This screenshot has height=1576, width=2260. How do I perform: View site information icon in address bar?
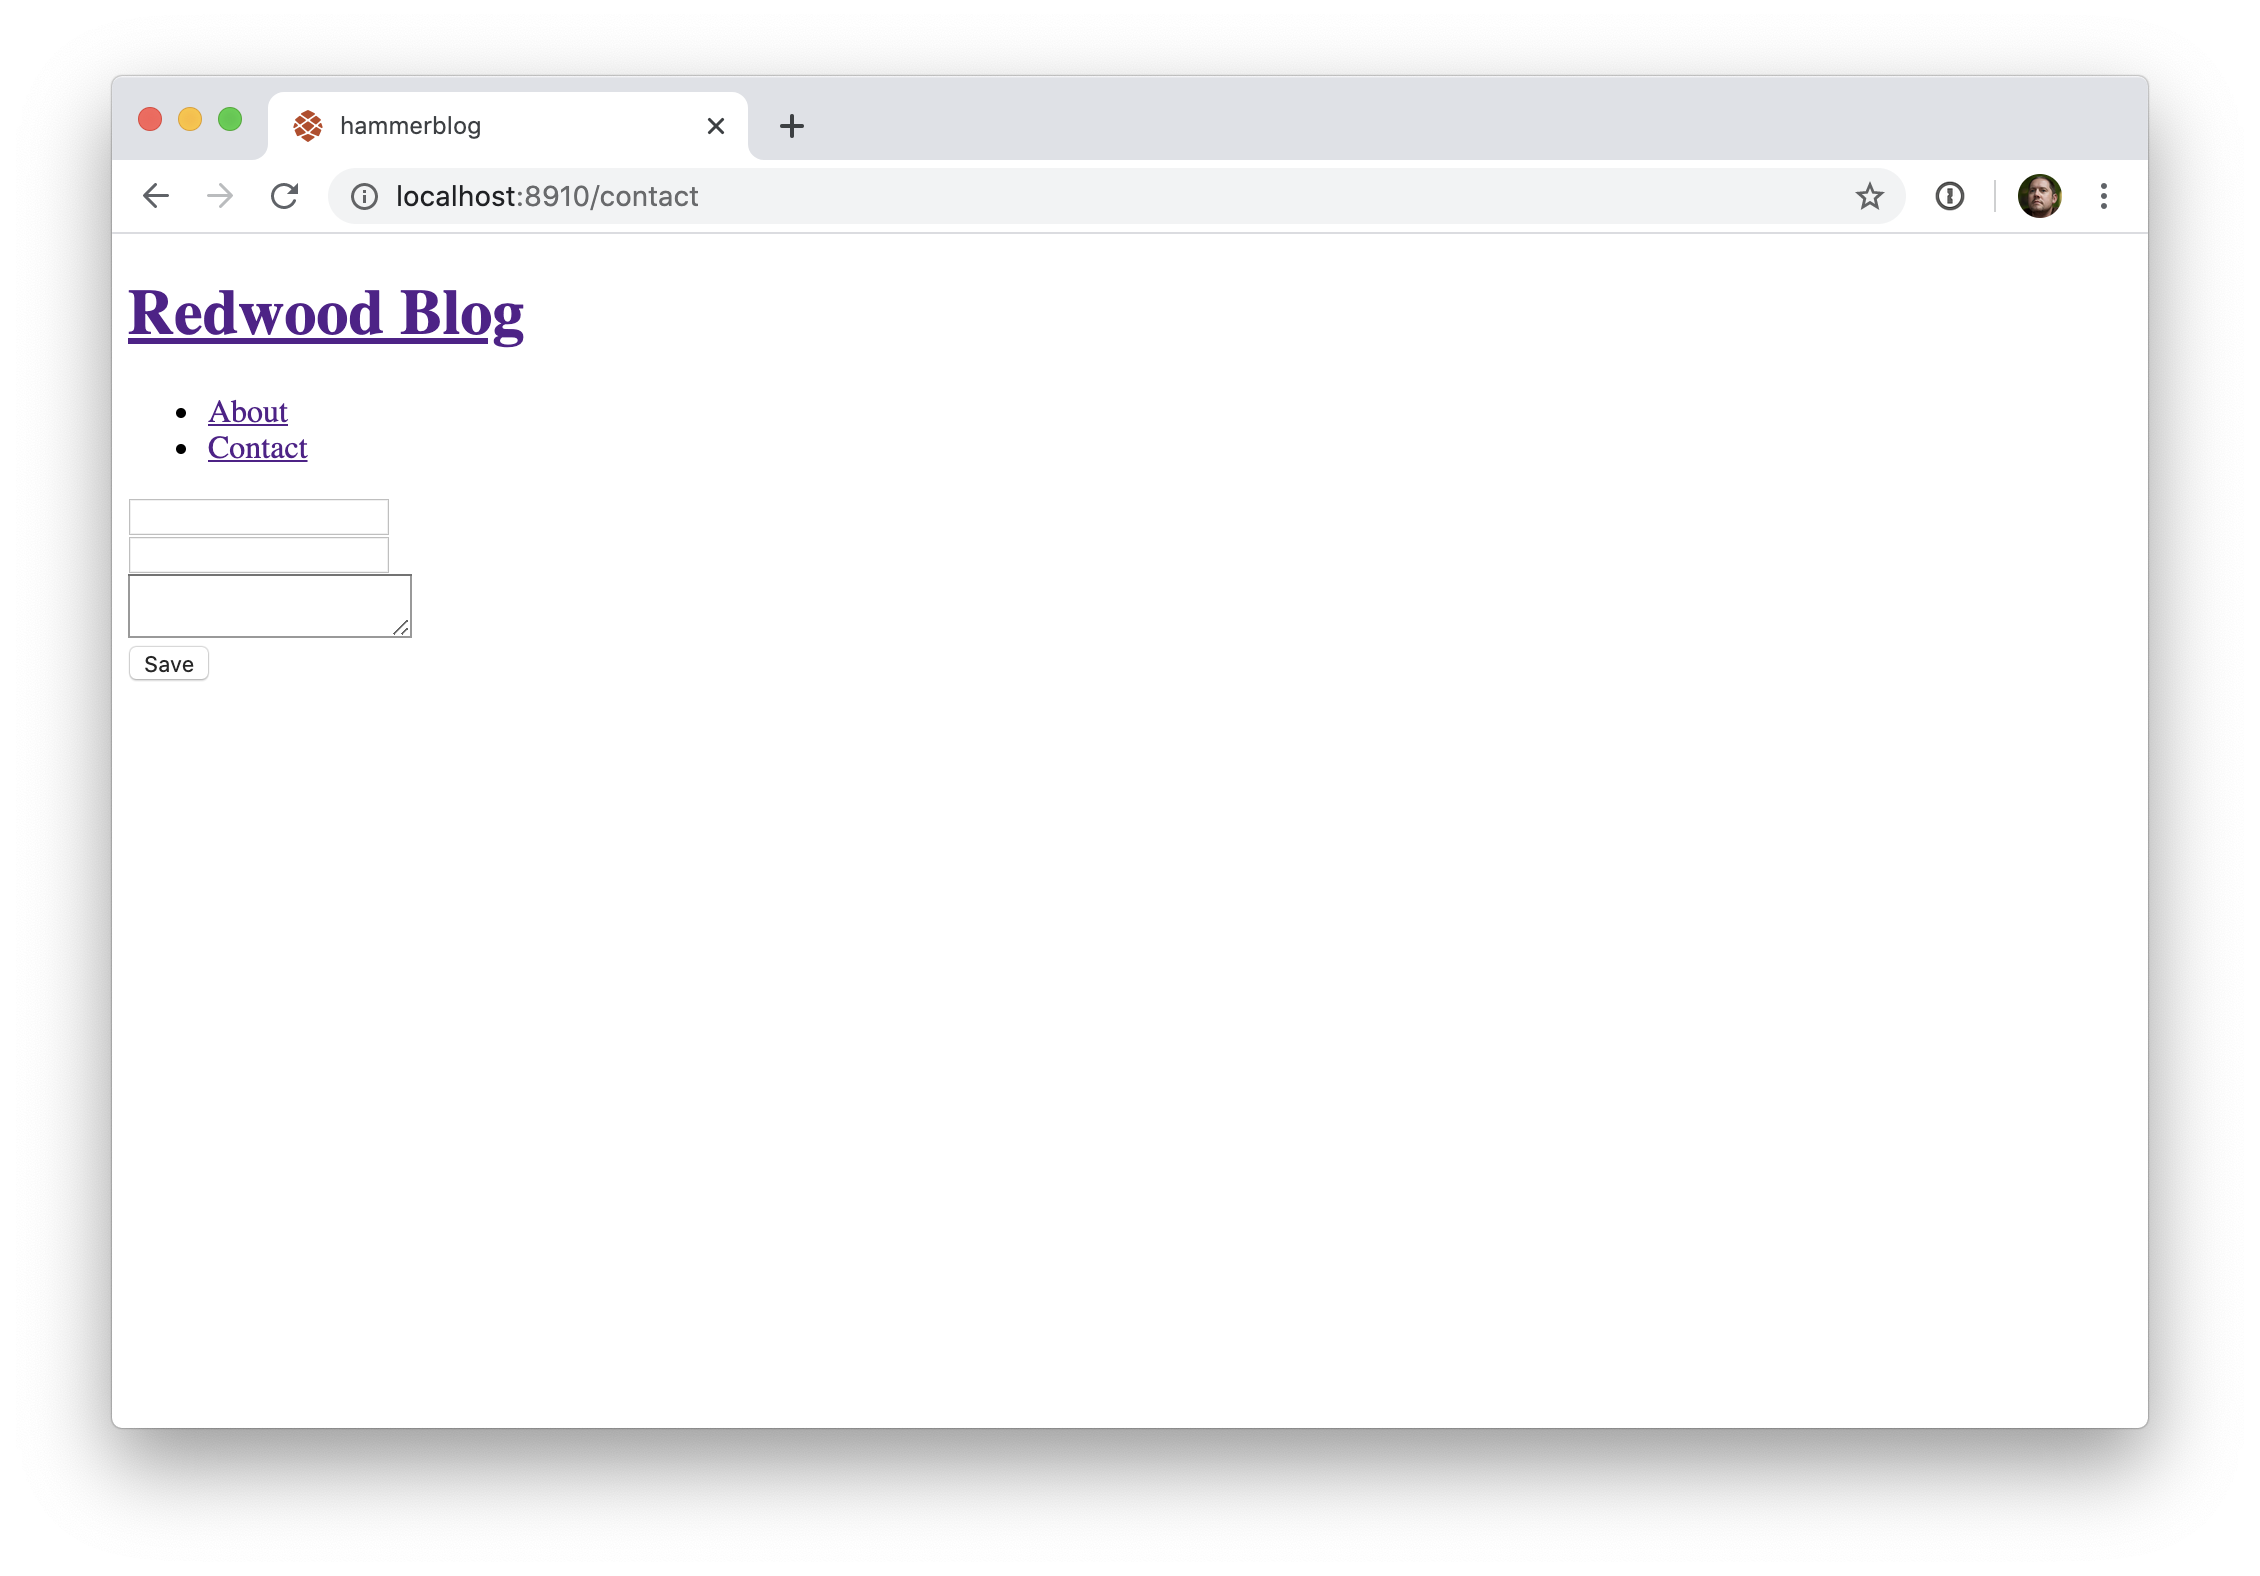[x=365, y=197]
